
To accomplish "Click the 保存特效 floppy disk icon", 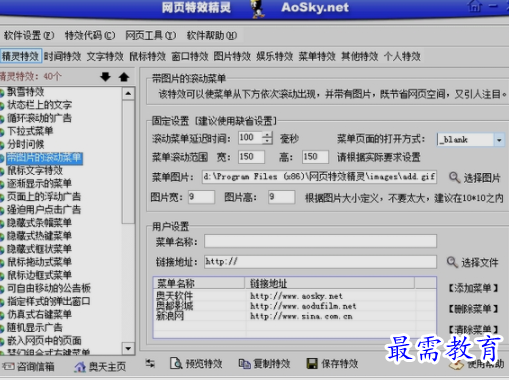I will (312, 364).
